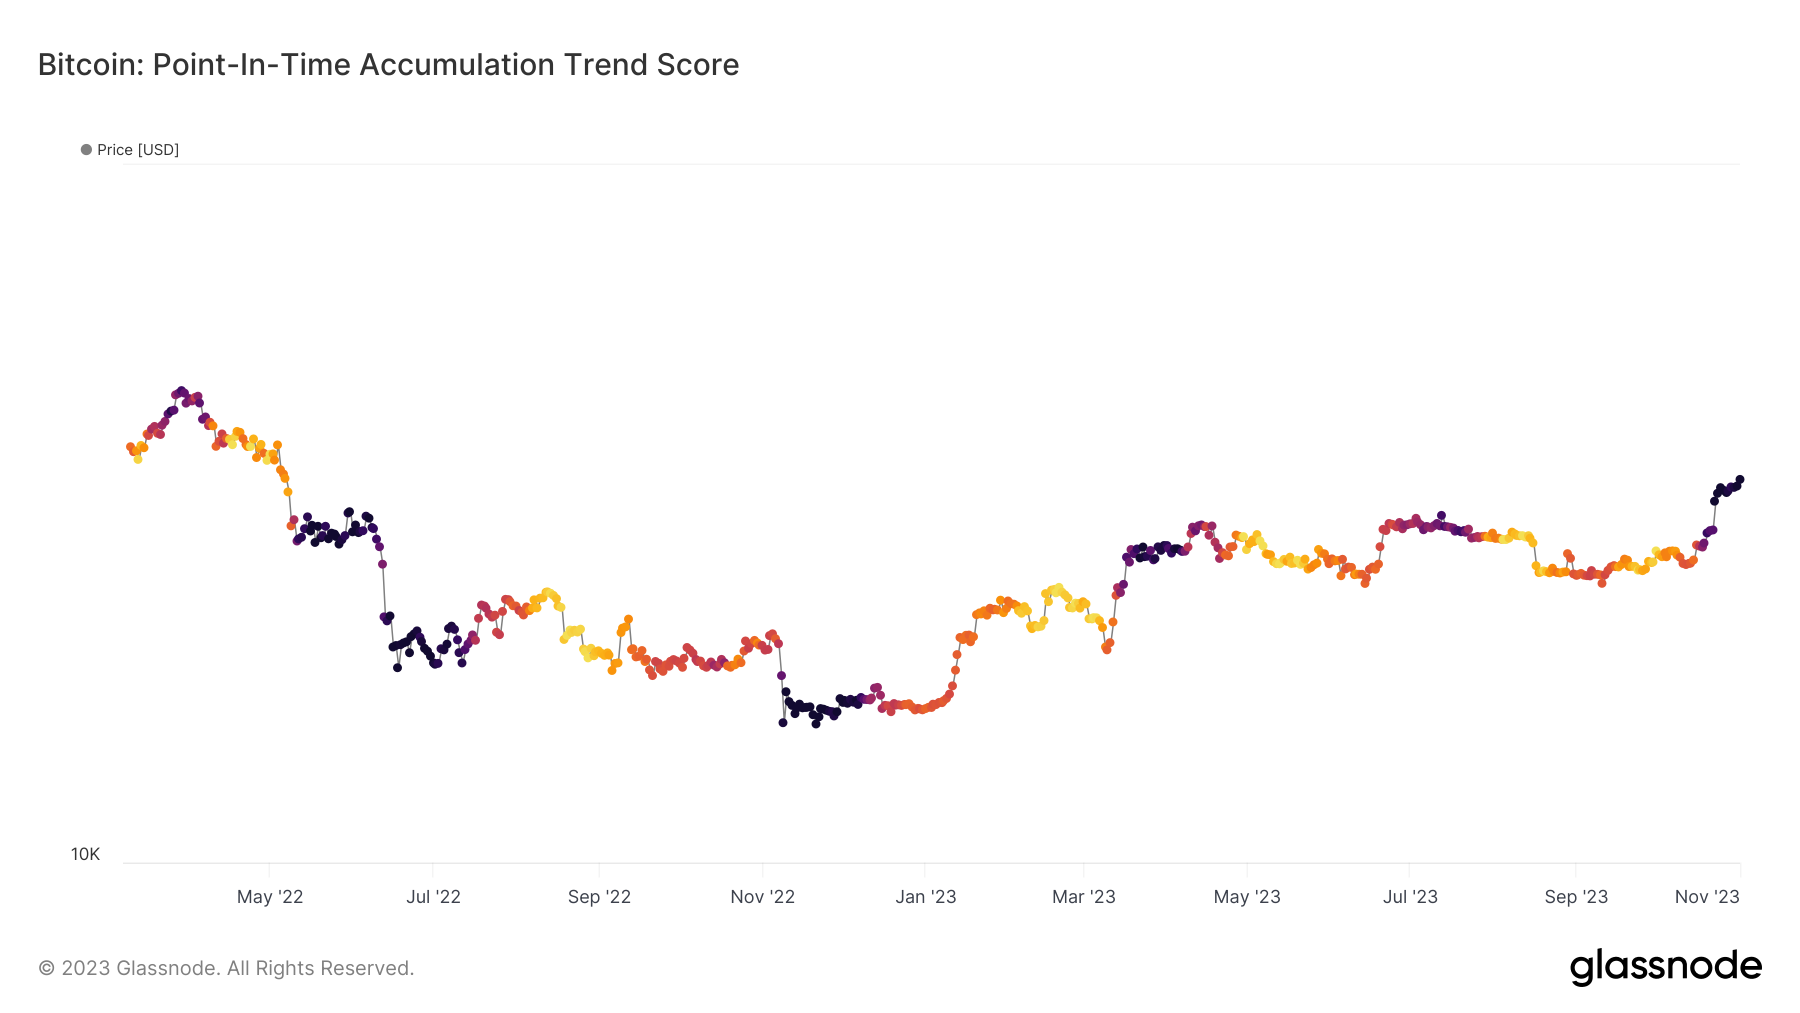
Task: Select the Nov '23 axis label
Action: click(x=1707, y=897)
